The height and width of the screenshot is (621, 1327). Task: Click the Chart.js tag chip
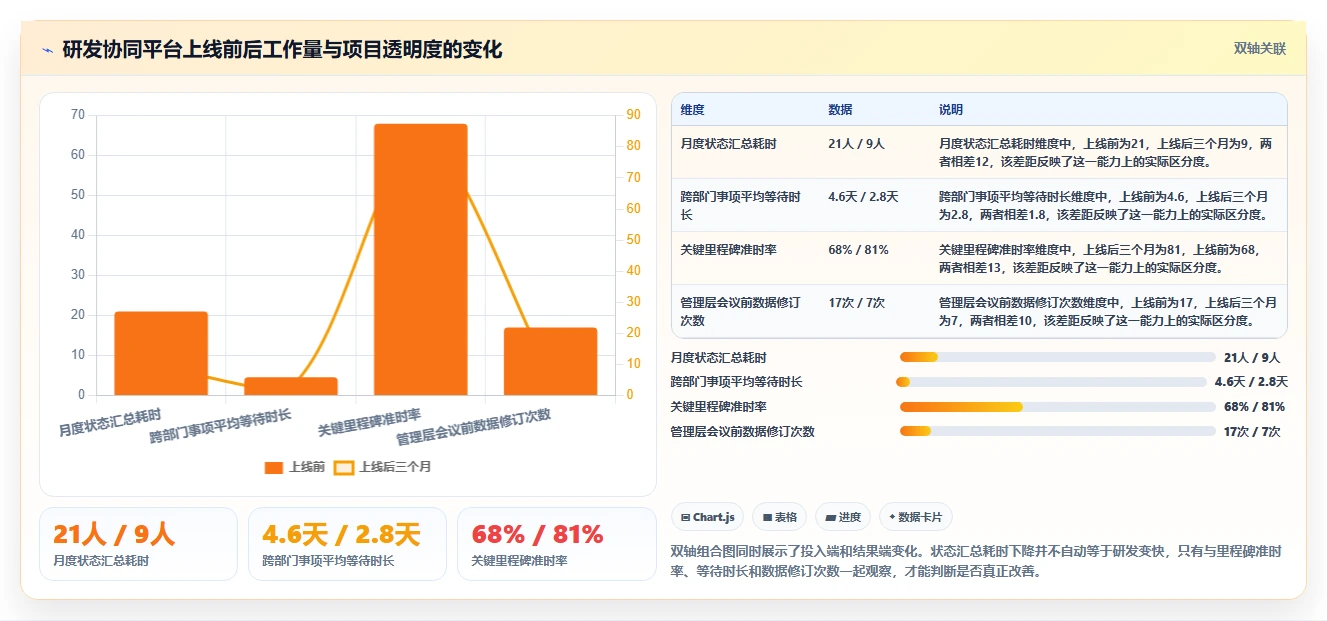707,517
